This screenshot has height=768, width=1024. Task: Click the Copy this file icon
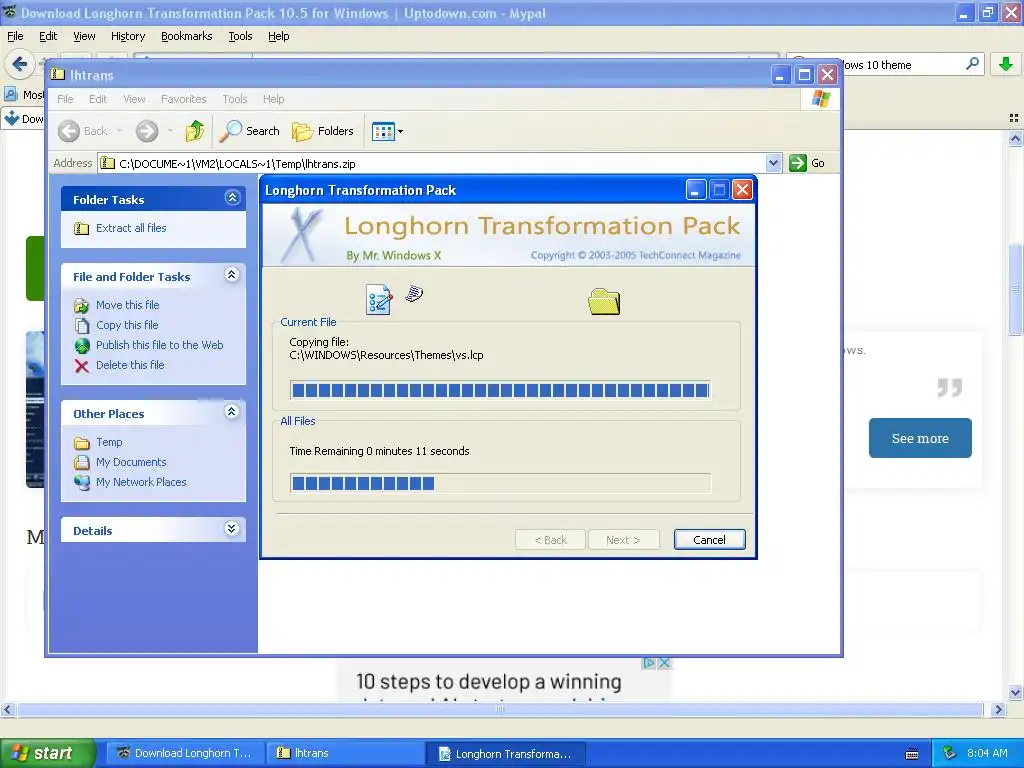click(82, 326)
